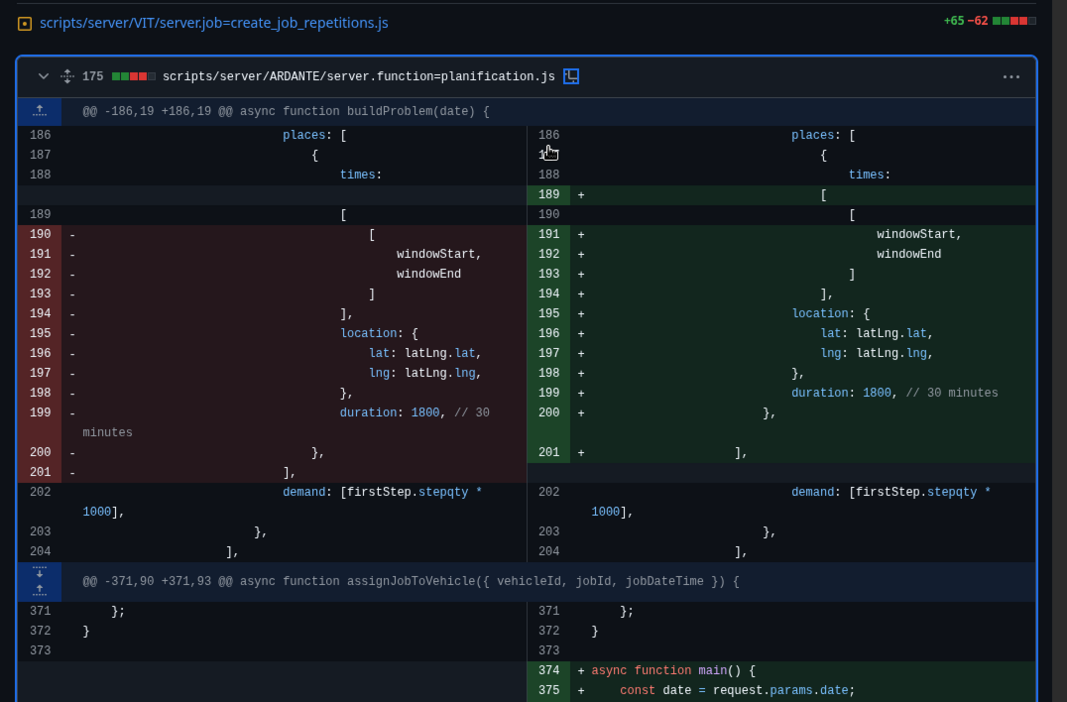Viewport: 1067px width, 702px height.
Task: Select left-side line number 202
Action: pyautogui.click(x=40, y=493)
